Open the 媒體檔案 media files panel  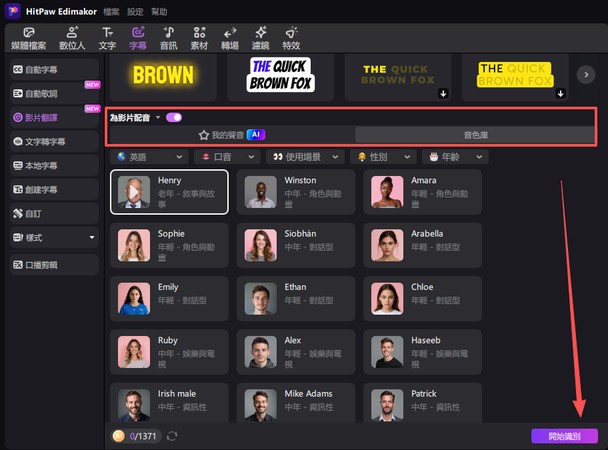[28, 39]
